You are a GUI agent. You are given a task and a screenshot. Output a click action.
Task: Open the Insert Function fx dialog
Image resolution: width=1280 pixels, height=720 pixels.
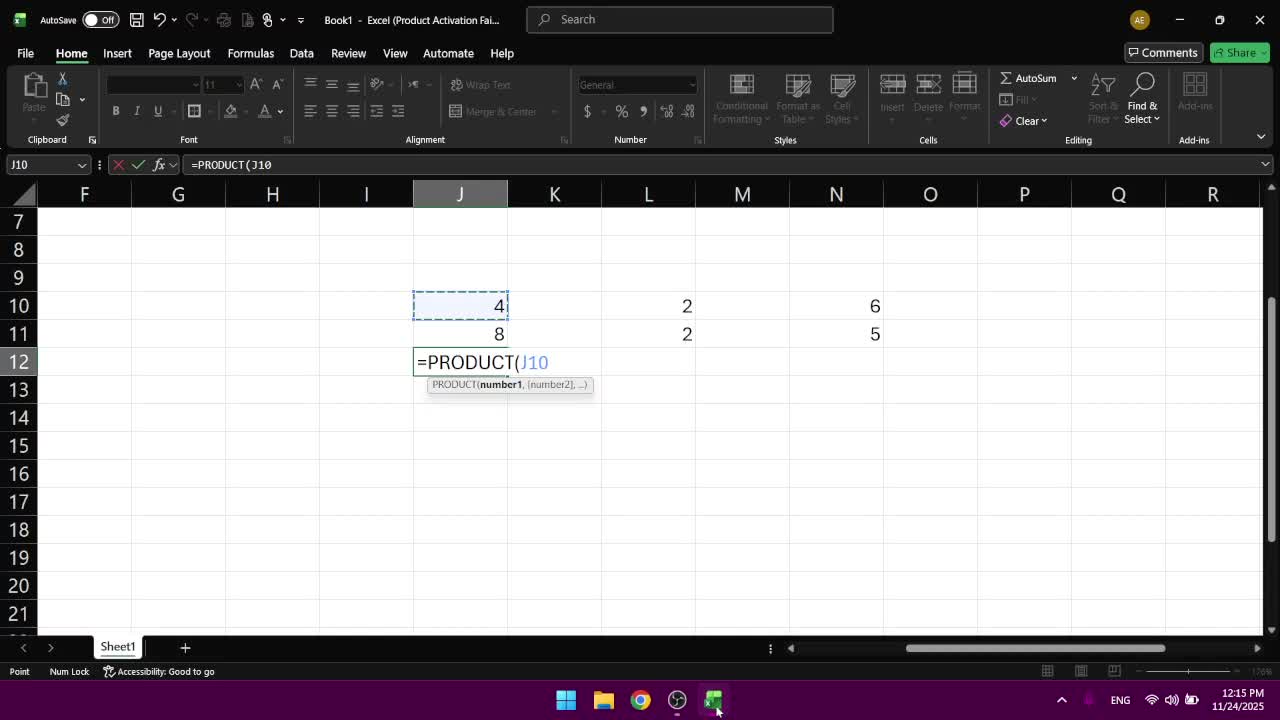click(158, 165)
